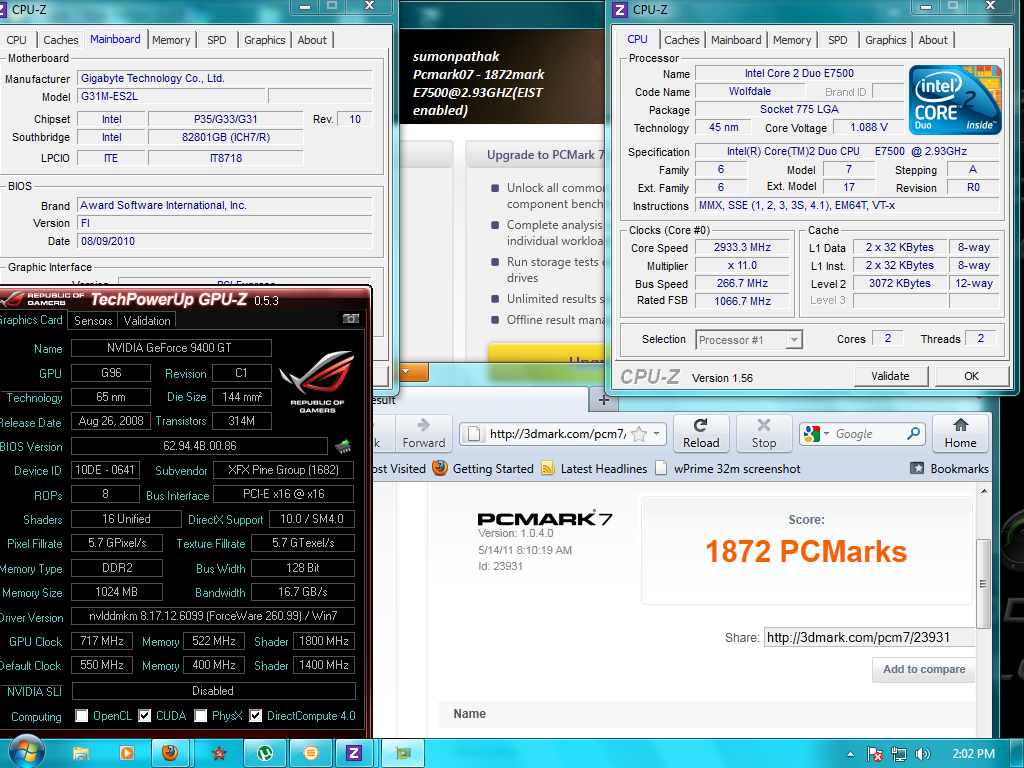The image size is (1024, 768).
Task: Switch to CPU tab in left CPU-Z
Action: click(16, 40)
